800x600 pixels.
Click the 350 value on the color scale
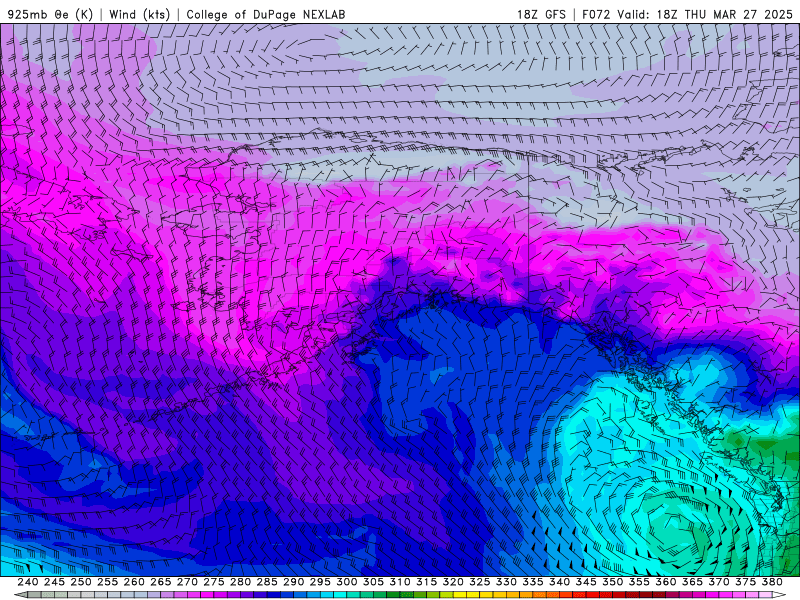(x=613, y=582)
